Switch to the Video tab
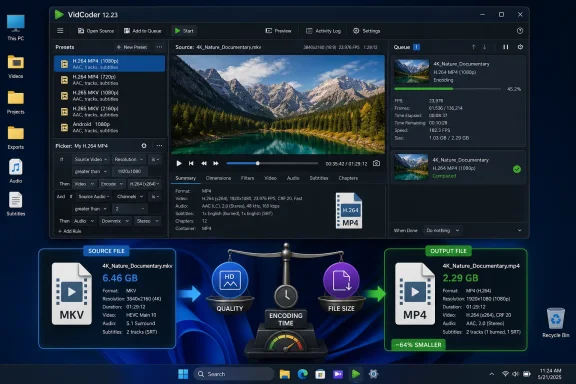The width and height of the screenshot is (576, 384). click(x=270, y=178)
